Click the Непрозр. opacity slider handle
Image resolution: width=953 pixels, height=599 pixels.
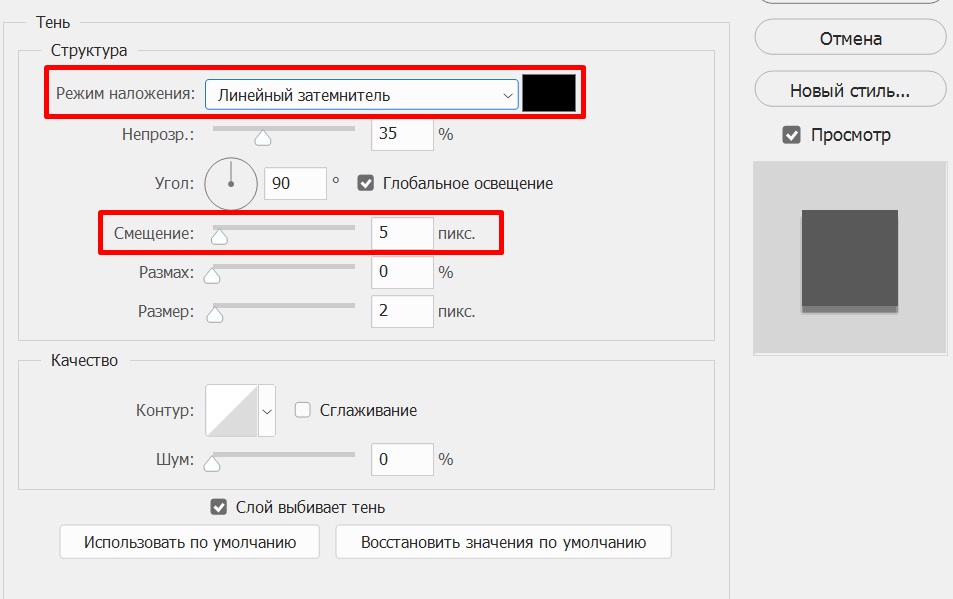click(x=263, y=138)
